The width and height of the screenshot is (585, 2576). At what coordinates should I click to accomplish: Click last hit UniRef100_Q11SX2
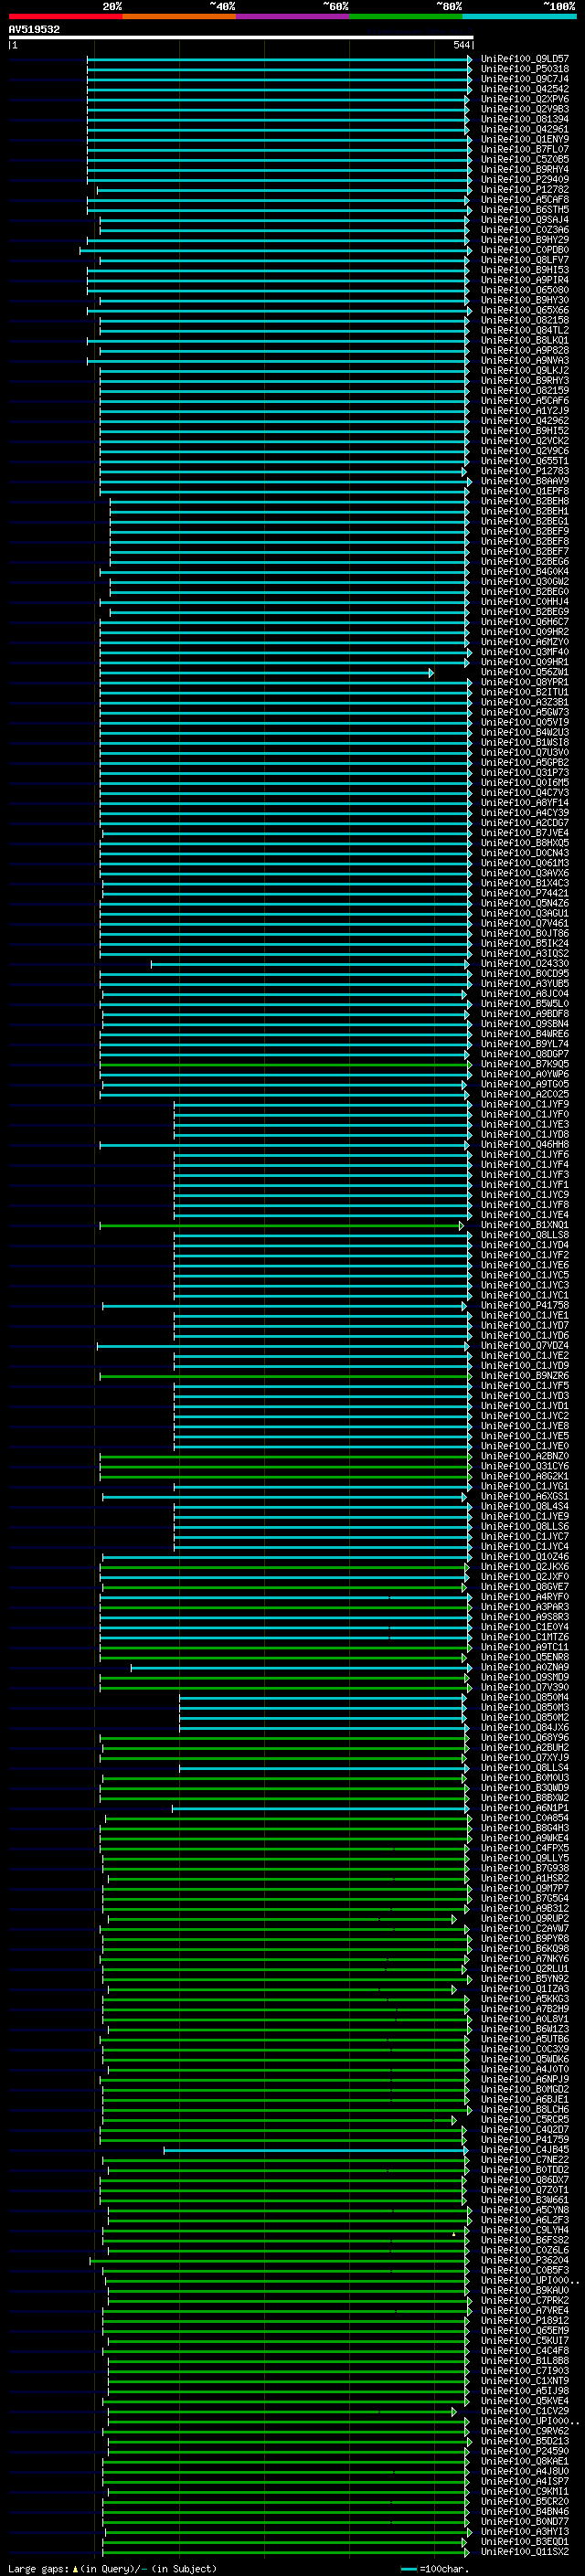click(x=524, y=2552)
